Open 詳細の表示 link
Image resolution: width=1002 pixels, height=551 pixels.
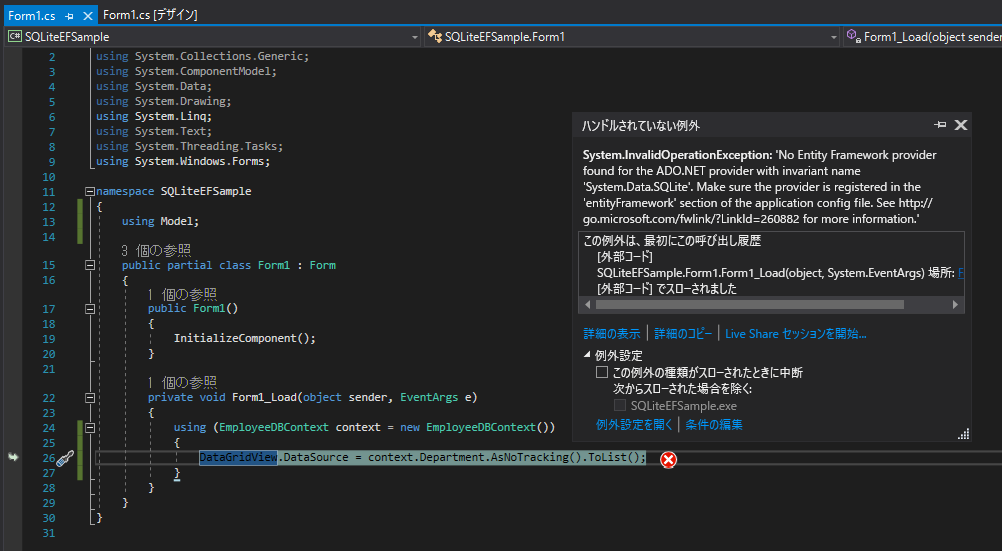[x=612, y=334]
